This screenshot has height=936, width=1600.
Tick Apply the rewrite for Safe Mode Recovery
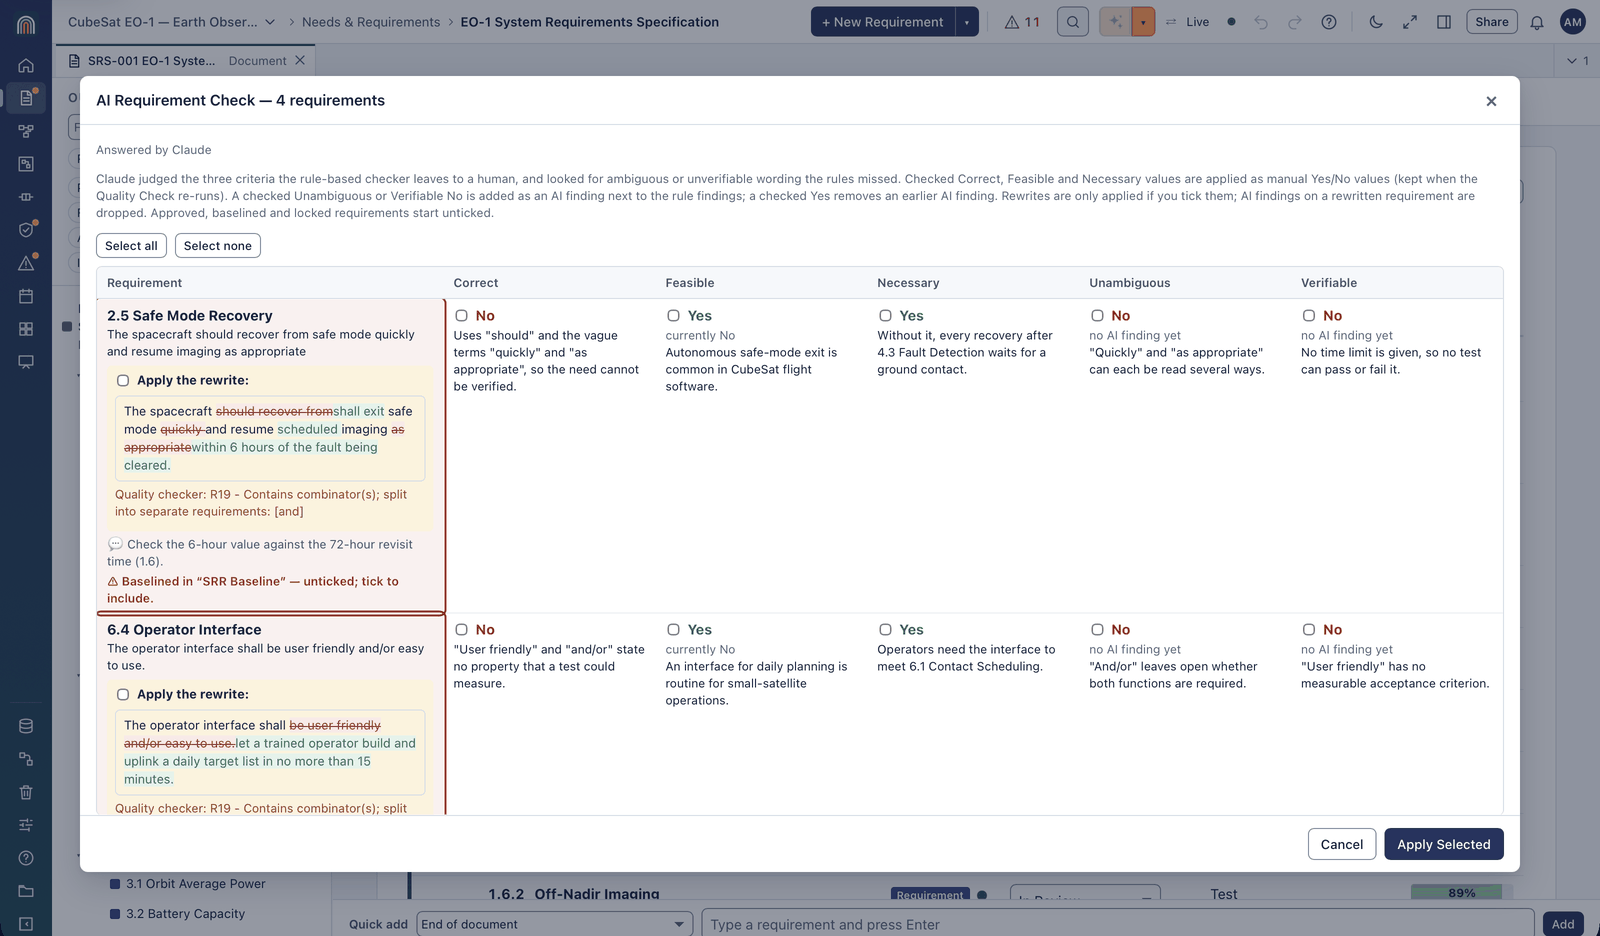(123, 380)
